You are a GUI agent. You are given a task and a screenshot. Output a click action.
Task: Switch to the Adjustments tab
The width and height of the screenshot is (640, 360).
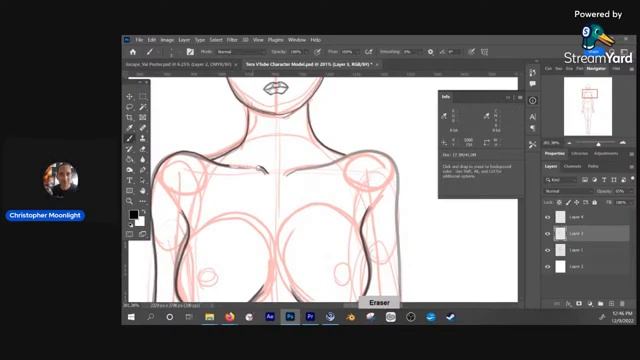point(606,153)
